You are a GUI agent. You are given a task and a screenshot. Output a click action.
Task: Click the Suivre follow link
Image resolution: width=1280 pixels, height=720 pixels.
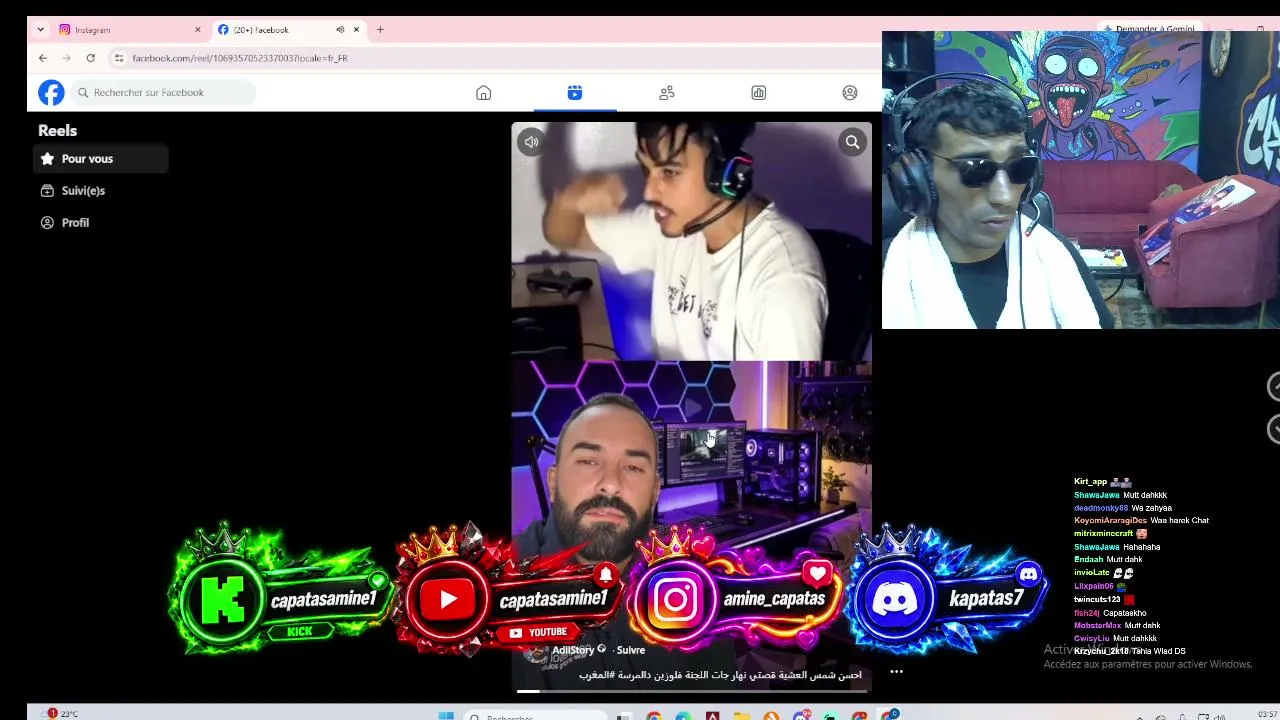click(631, 650)
